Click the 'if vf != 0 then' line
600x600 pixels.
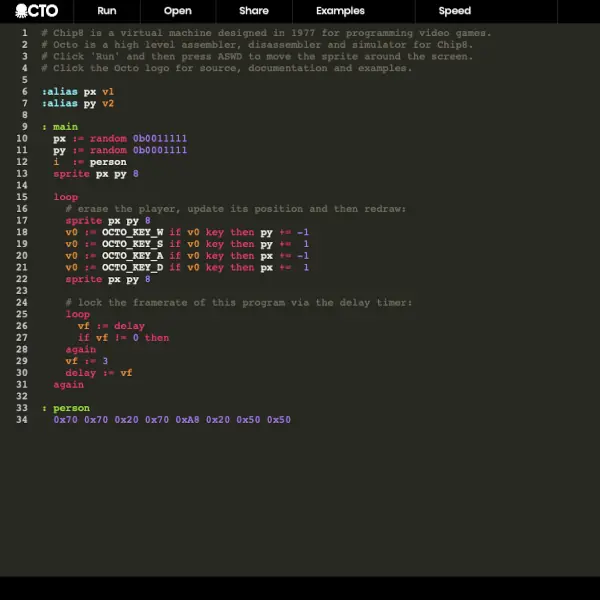tap(123, 338)
